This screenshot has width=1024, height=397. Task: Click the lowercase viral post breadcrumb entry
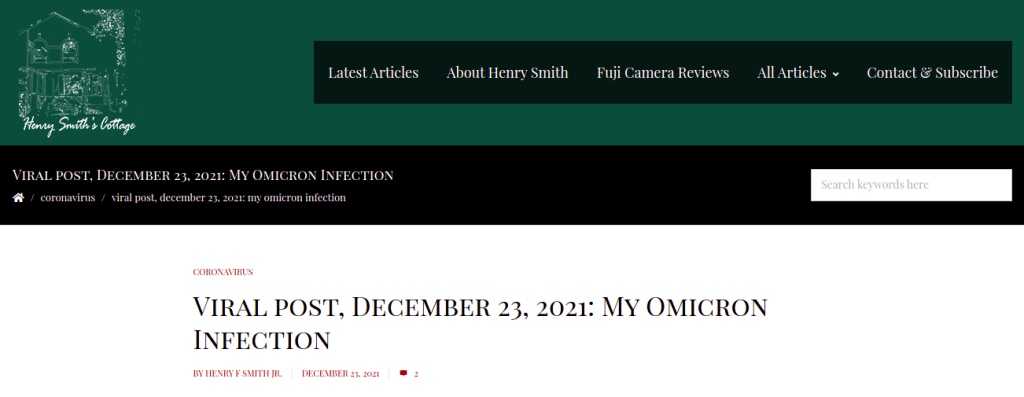pyautogui.click(x=229, y=197)
